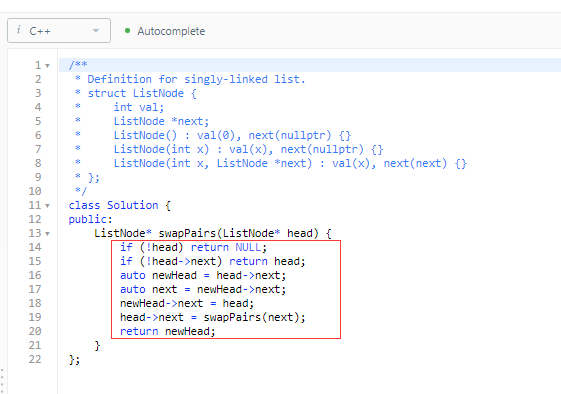Image resolution: width=561 pixels, height=394 pixels.
Task: Toggle the Autocomplete indicator
Action: click(x=165, y=31)
